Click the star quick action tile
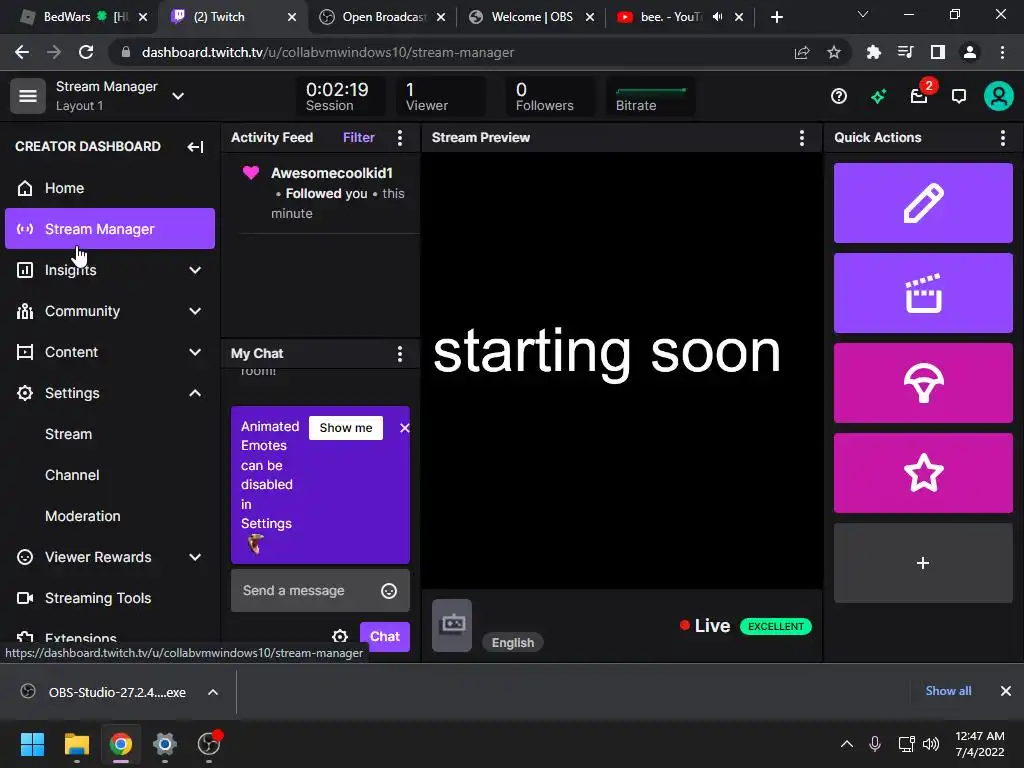Screen dimensions: 1024x768 click(x=923, y=473)
